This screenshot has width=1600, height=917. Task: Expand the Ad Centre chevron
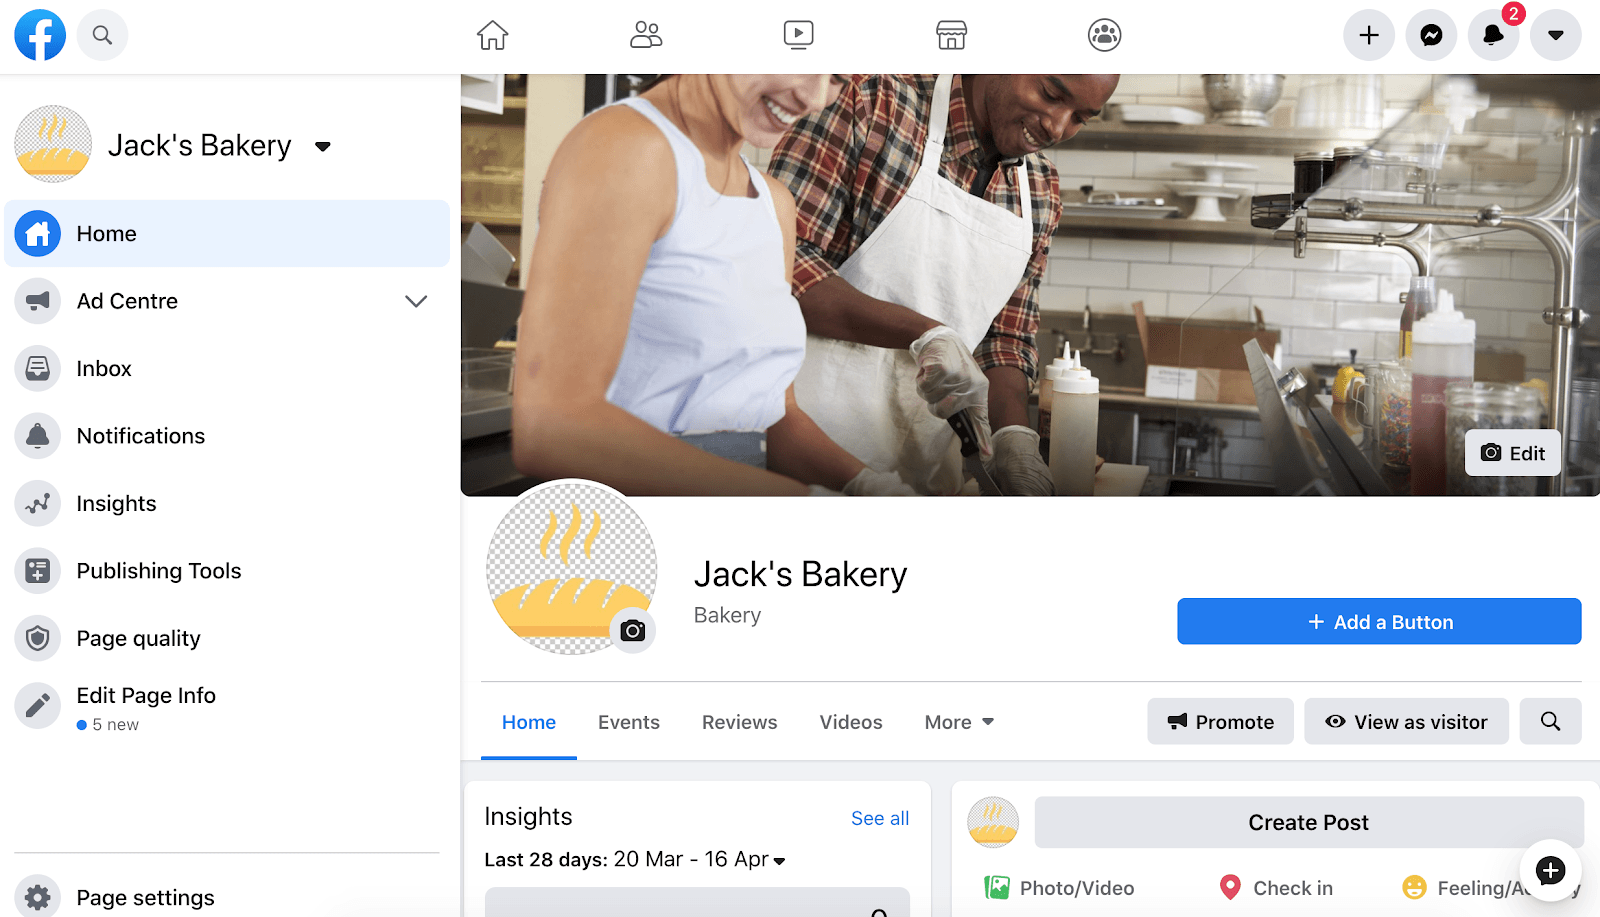click(416, 301)
